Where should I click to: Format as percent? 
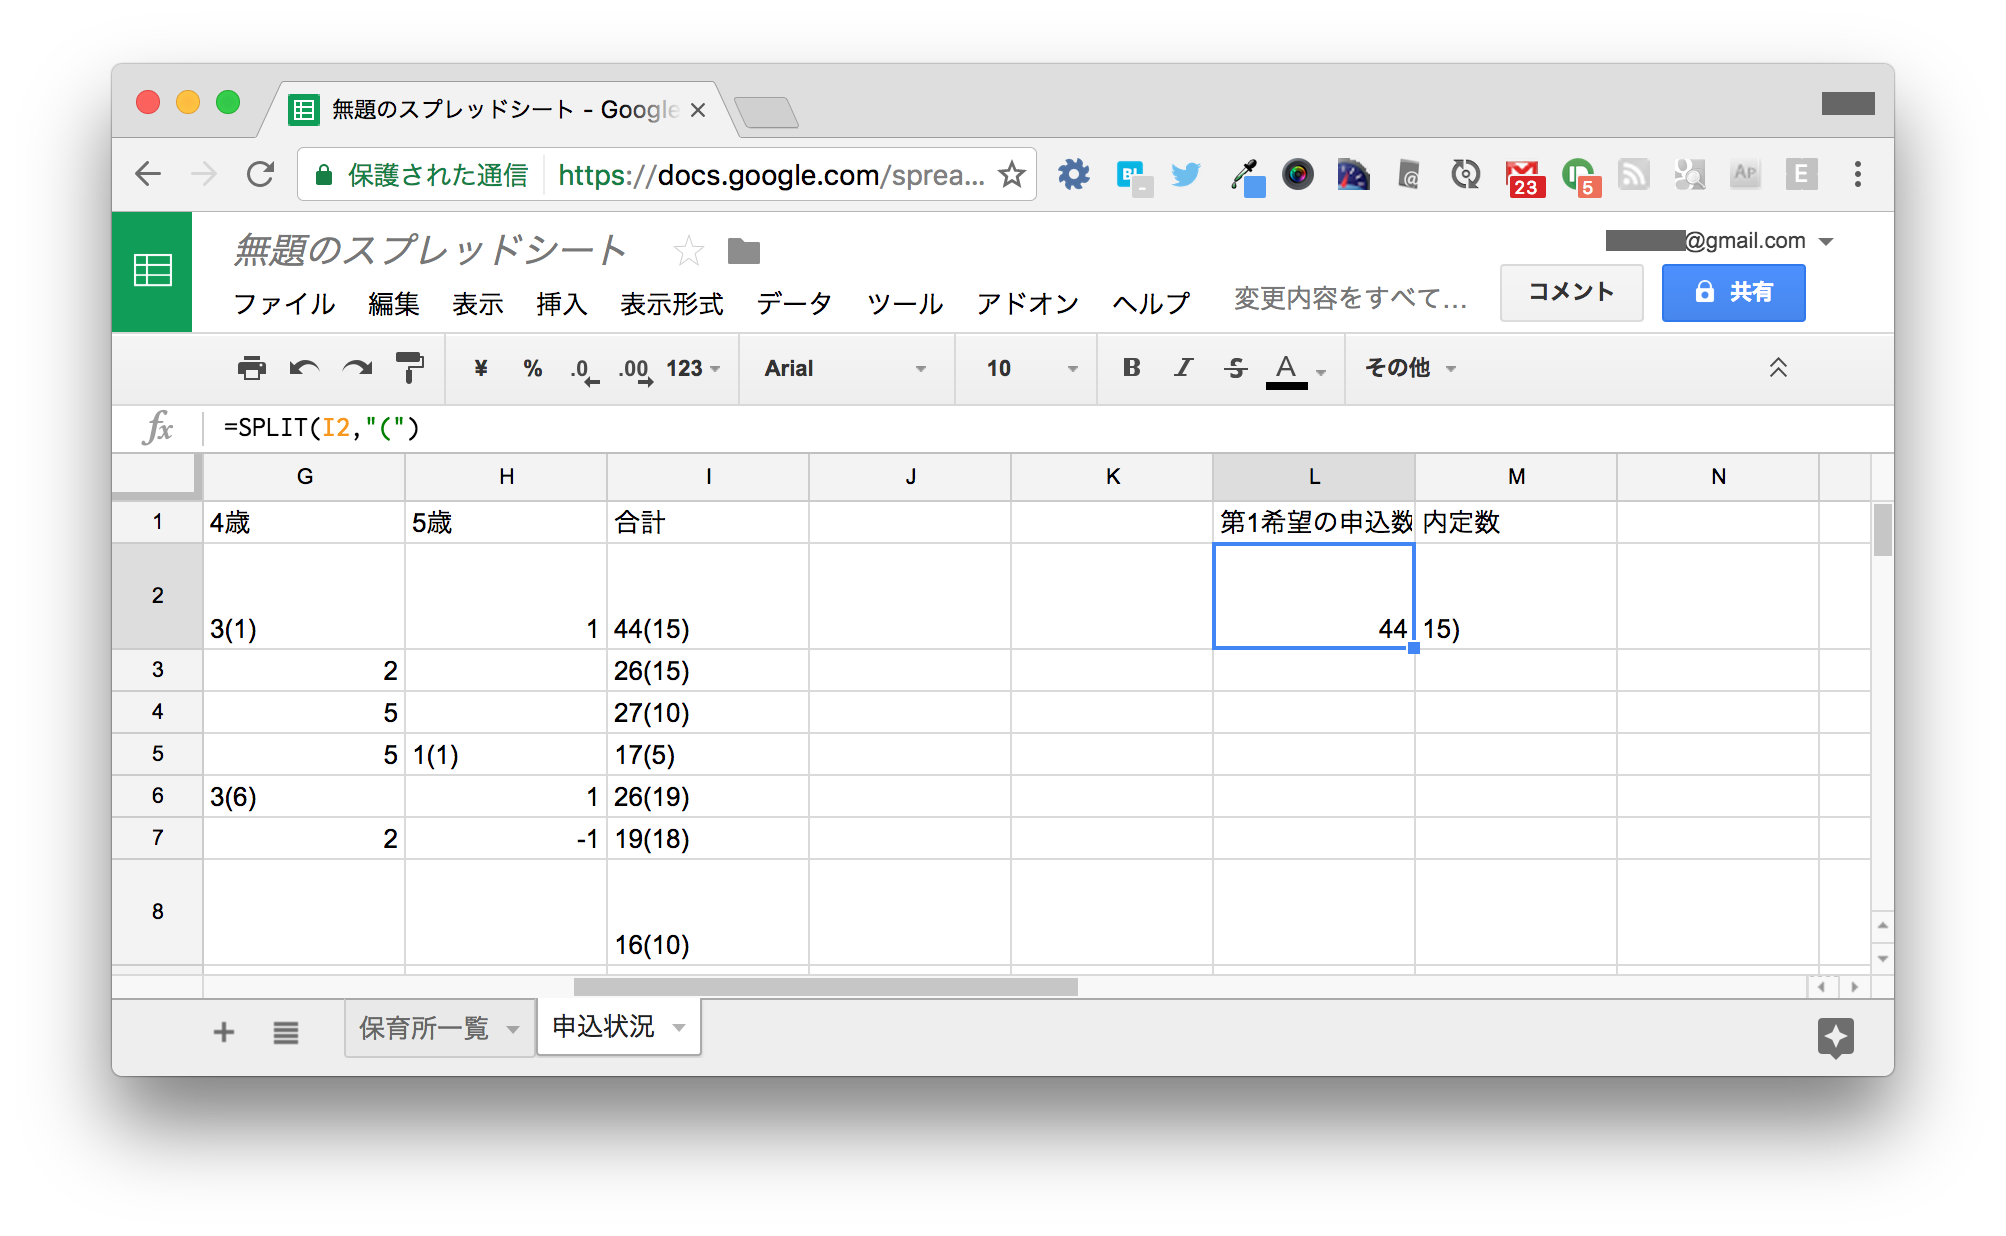pos(533,368)
